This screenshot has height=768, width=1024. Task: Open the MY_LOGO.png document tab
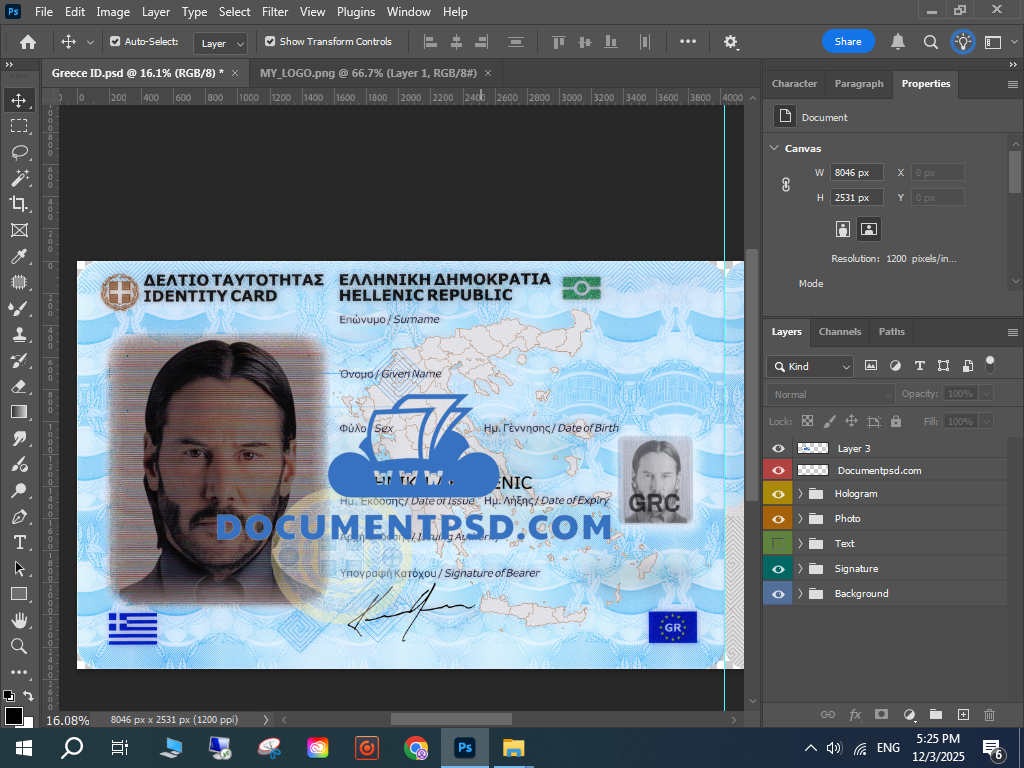point(368,74)
